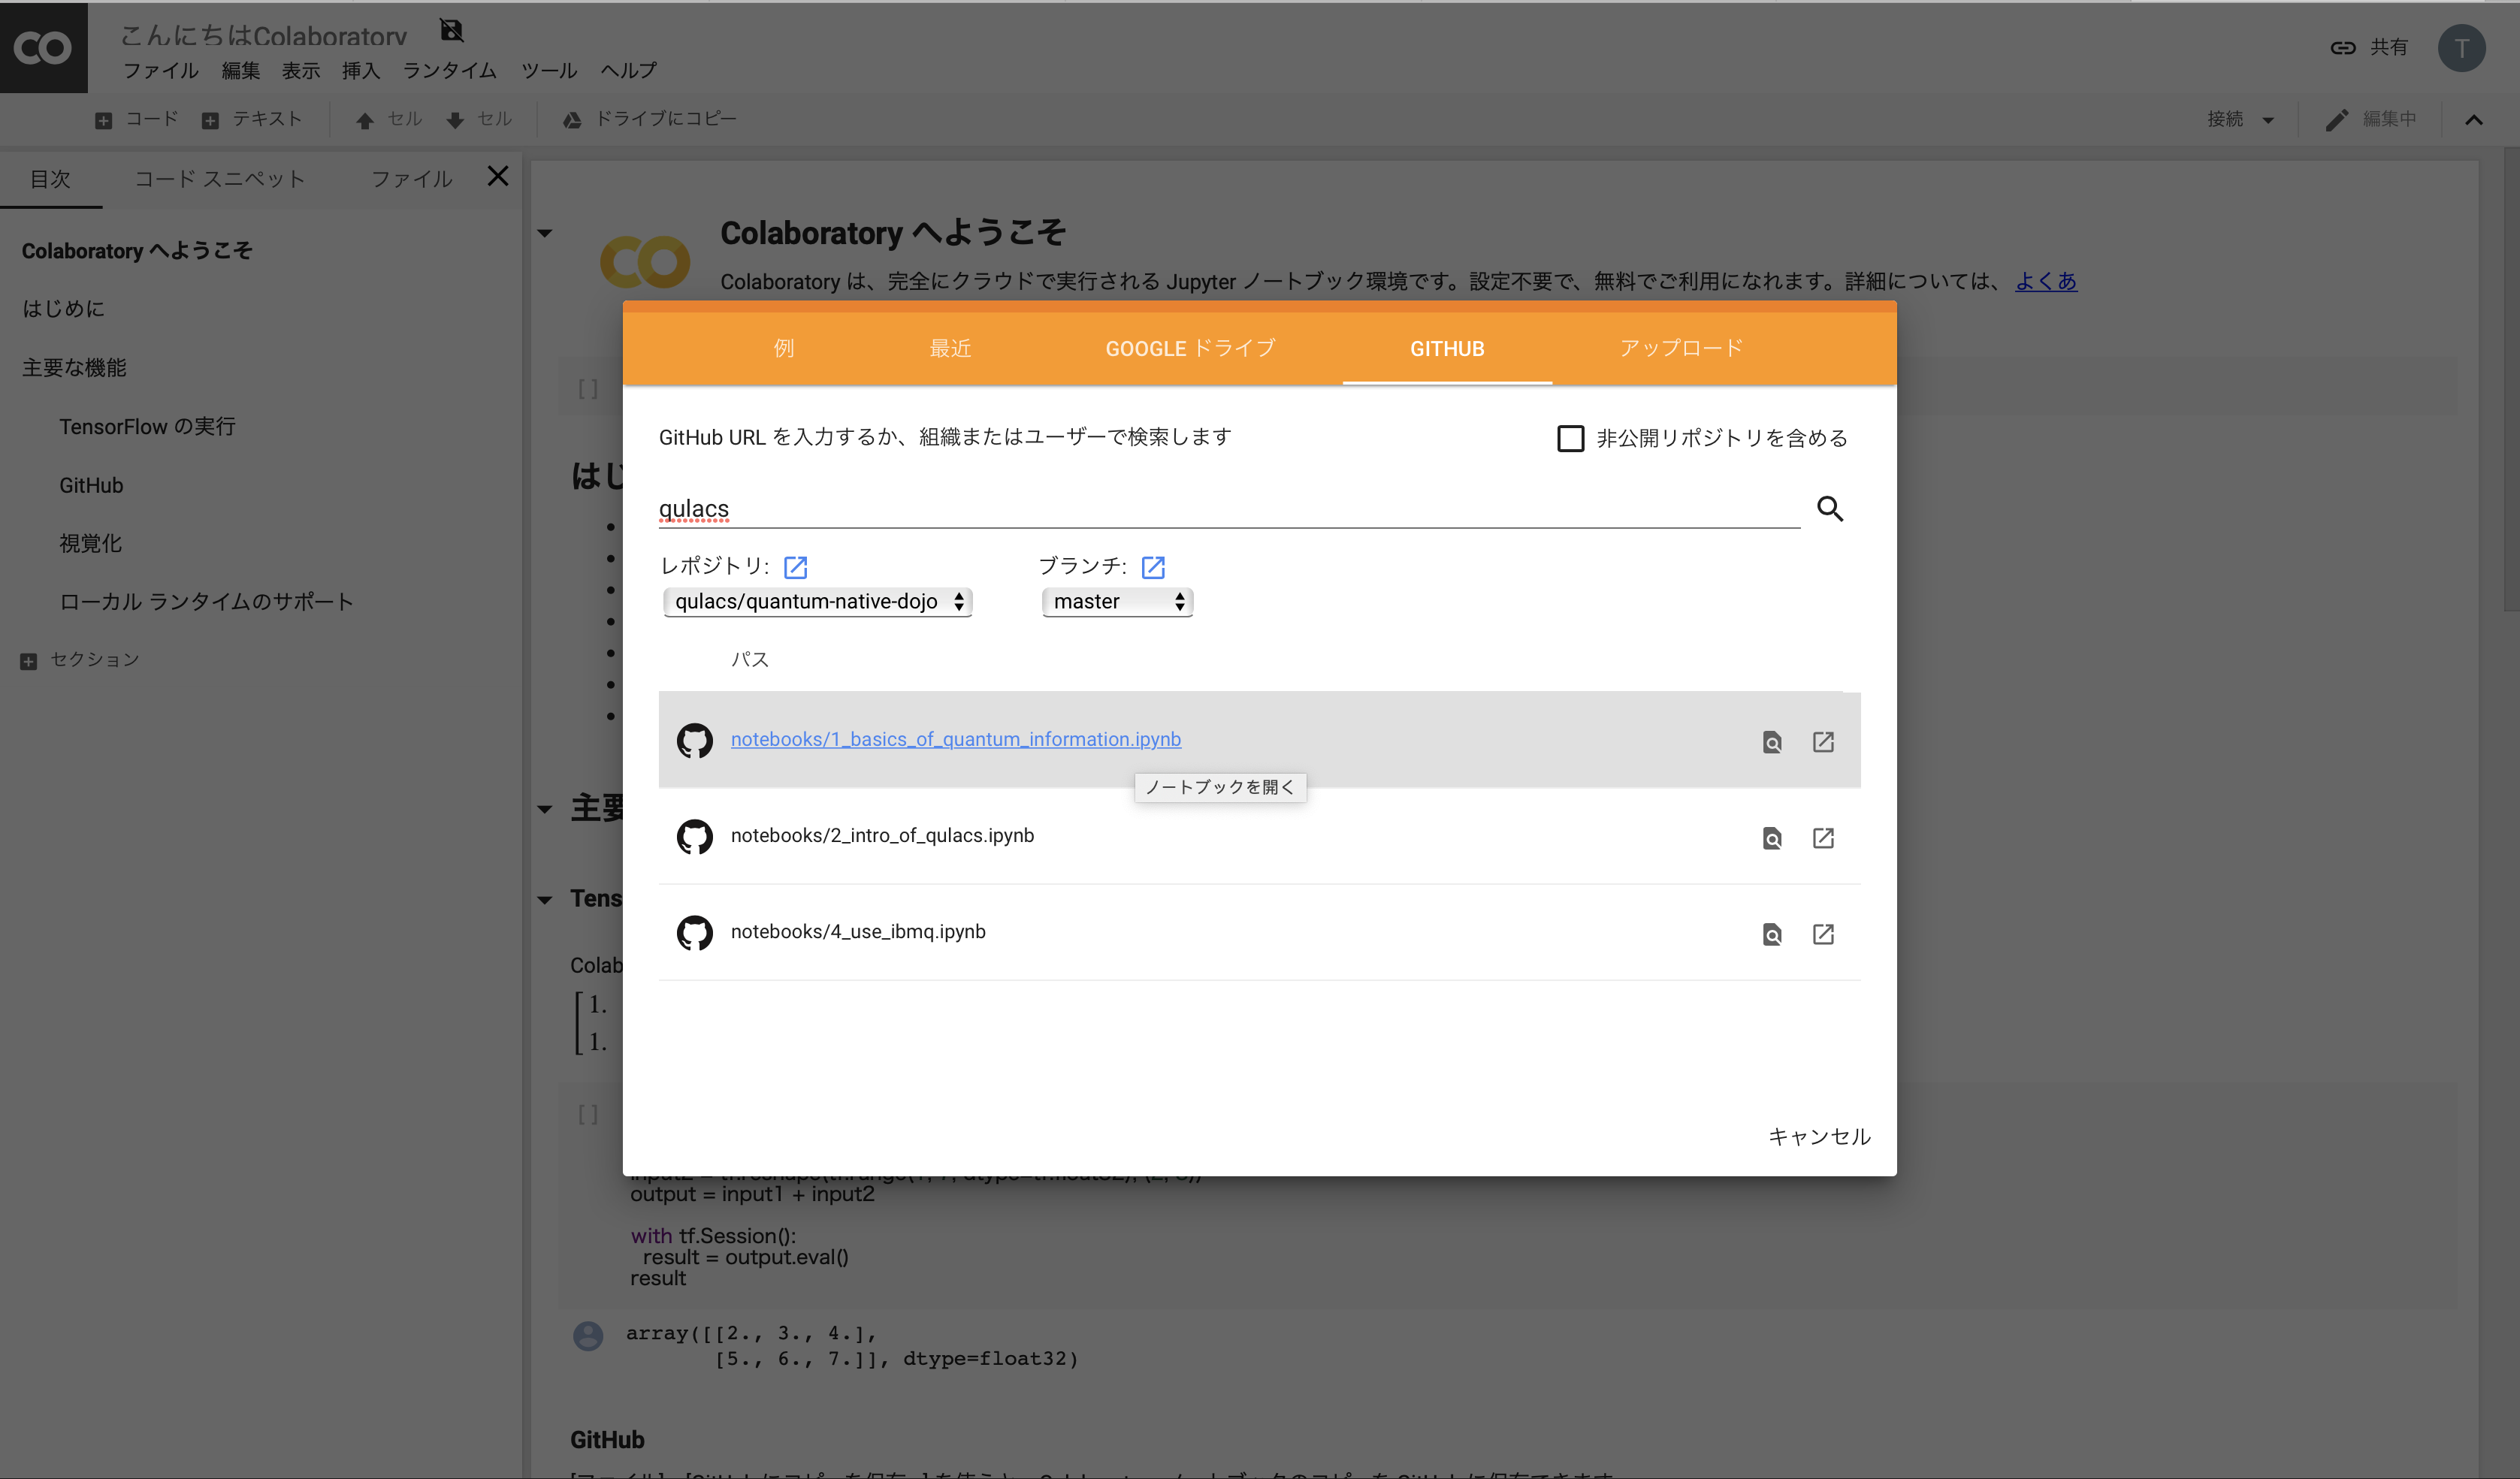Open the repository dropdown qulacs/quantum-native-dojo

tap(817, 601)
